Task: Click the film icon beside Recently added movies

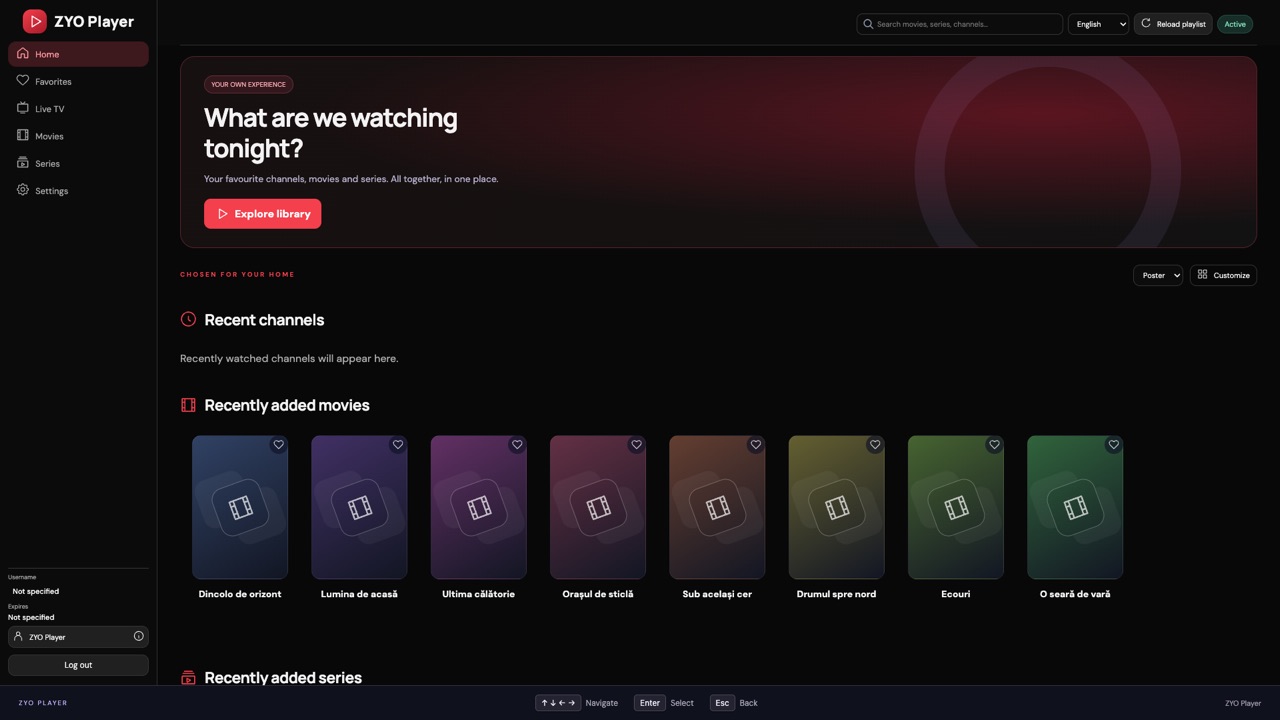Action: coord(188,405)
